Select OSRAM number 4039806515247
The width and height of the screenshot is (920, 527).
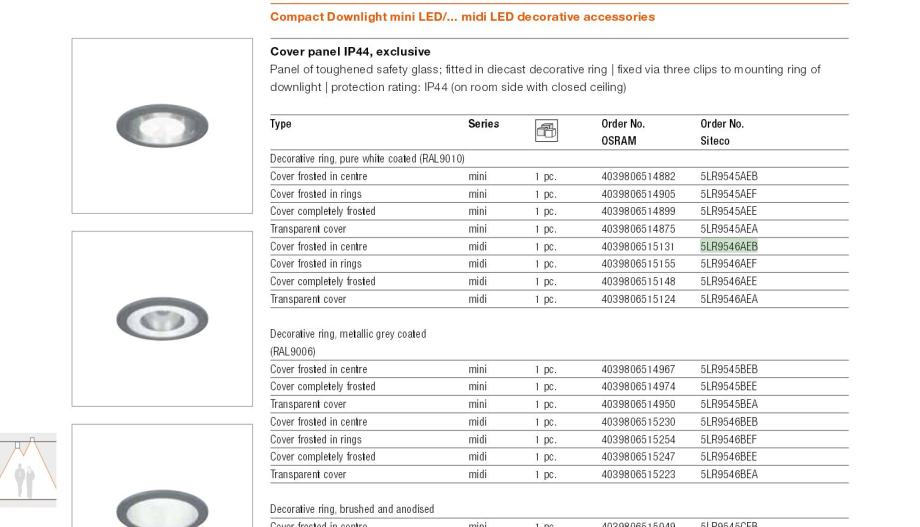point(638,457)
